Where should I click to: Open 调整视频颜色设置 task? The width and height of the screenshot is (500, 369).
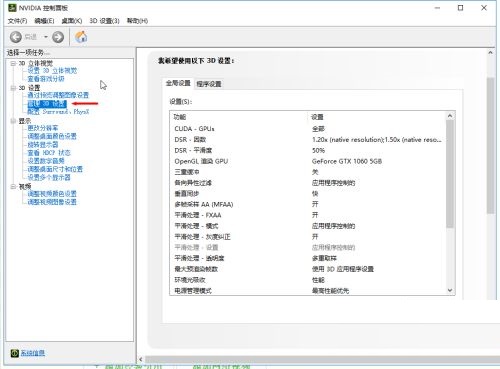point(52,194)
